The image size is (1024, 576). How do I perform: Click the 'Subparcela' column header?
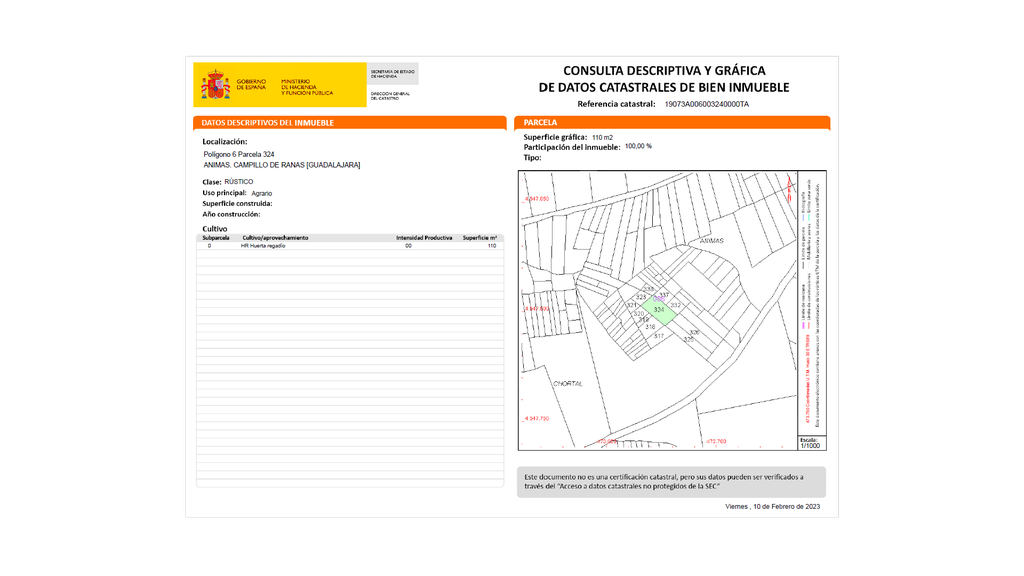(x=216, y=238)
